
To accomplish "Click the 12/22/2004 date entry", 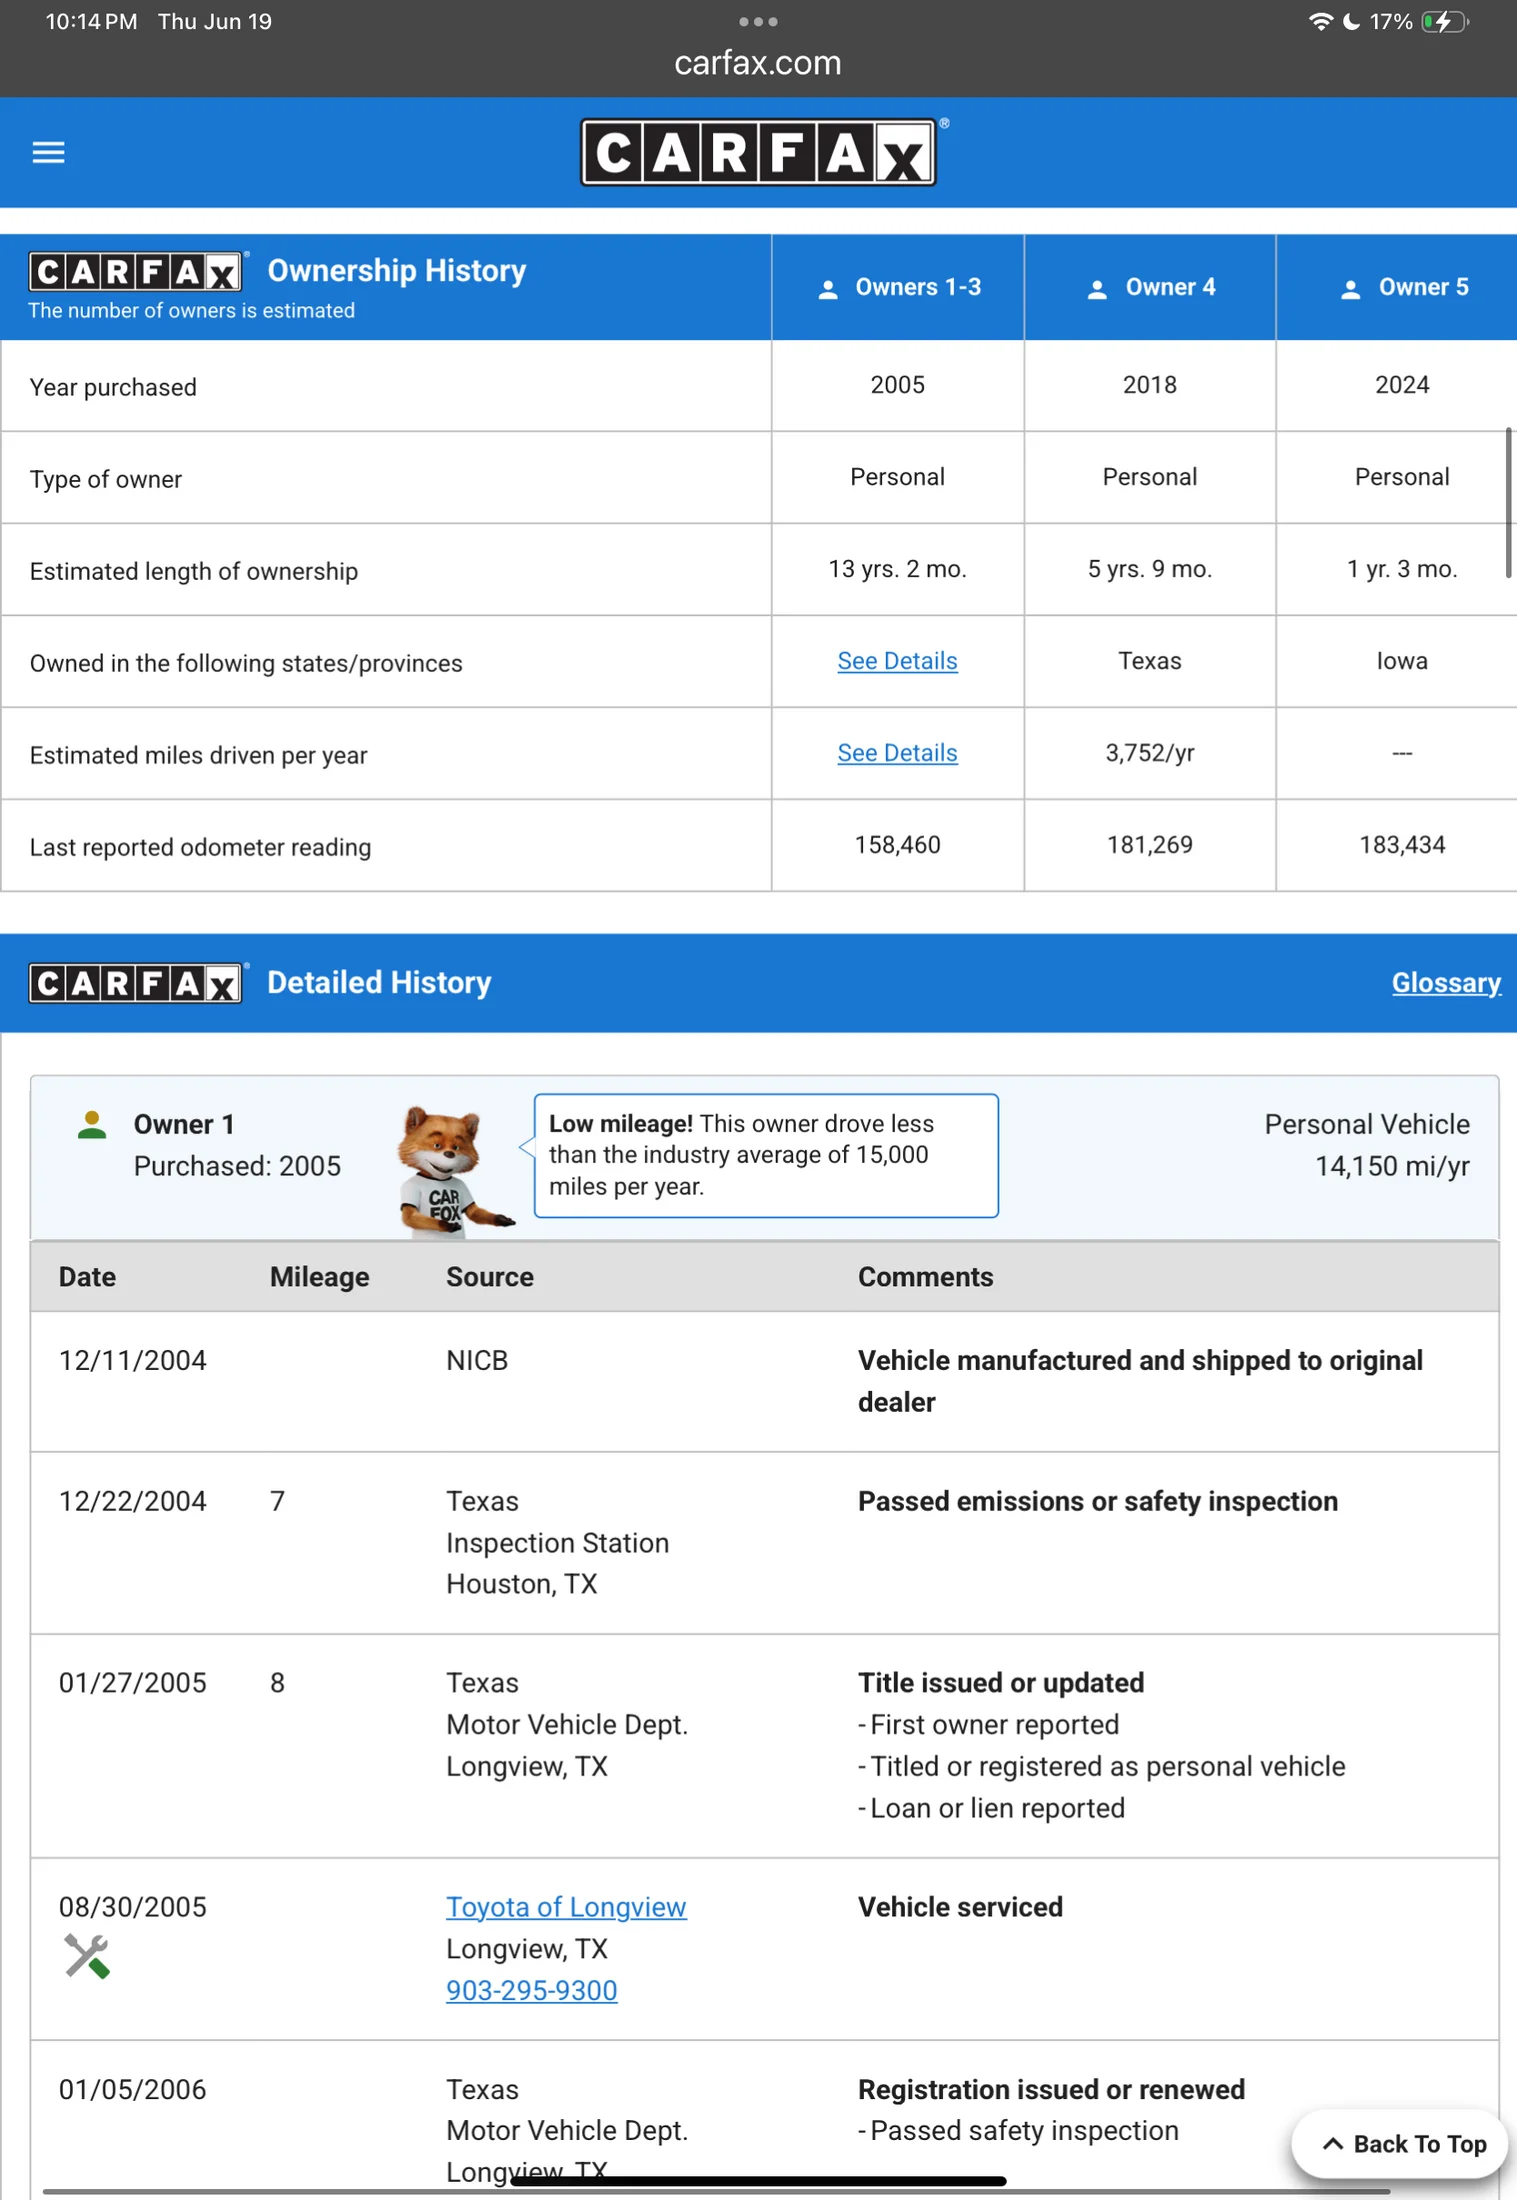I will coord(132,1502).
